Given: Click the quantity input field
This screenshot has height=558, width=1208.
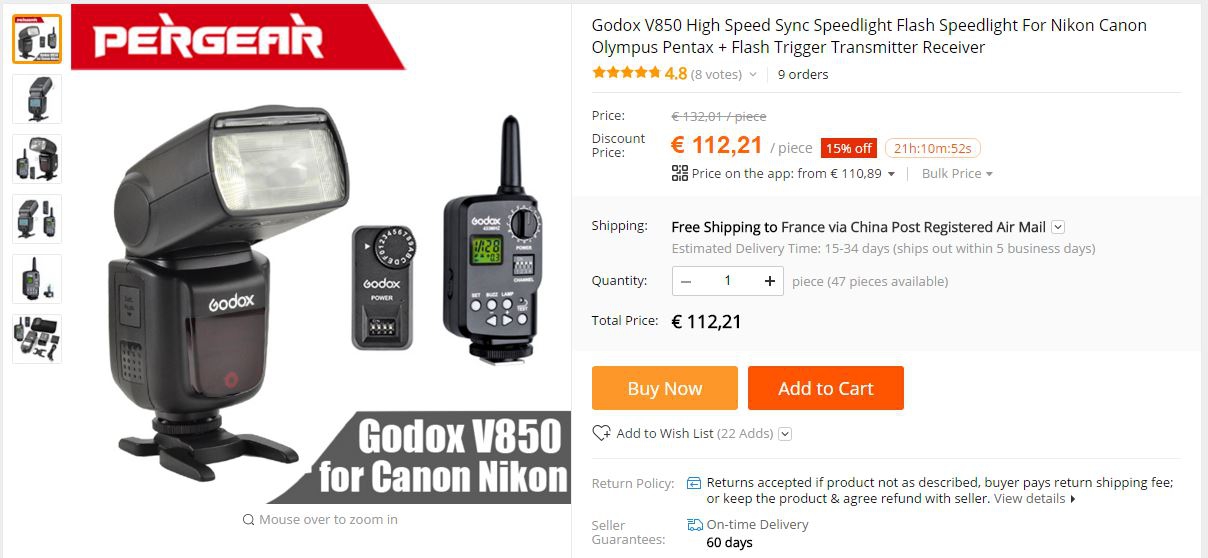Looking at the screenshot, I should [x=727, y=281].
